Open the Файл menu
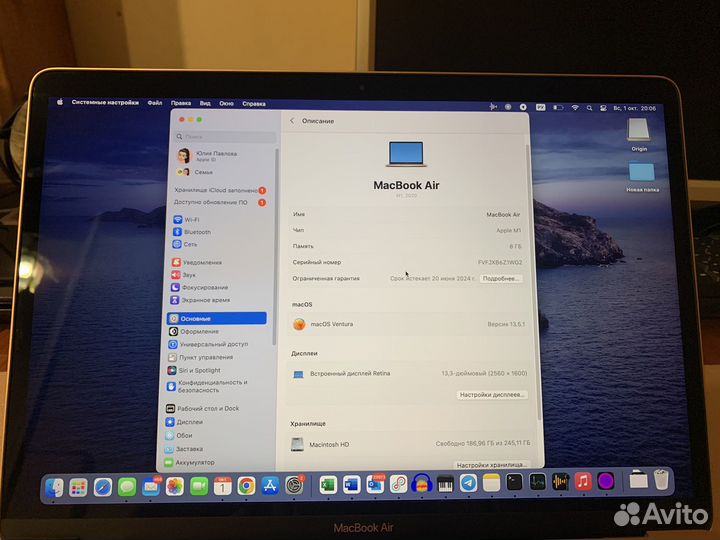Image resolution: width=720 pixels, height=540 pixels. coord(155,103)
